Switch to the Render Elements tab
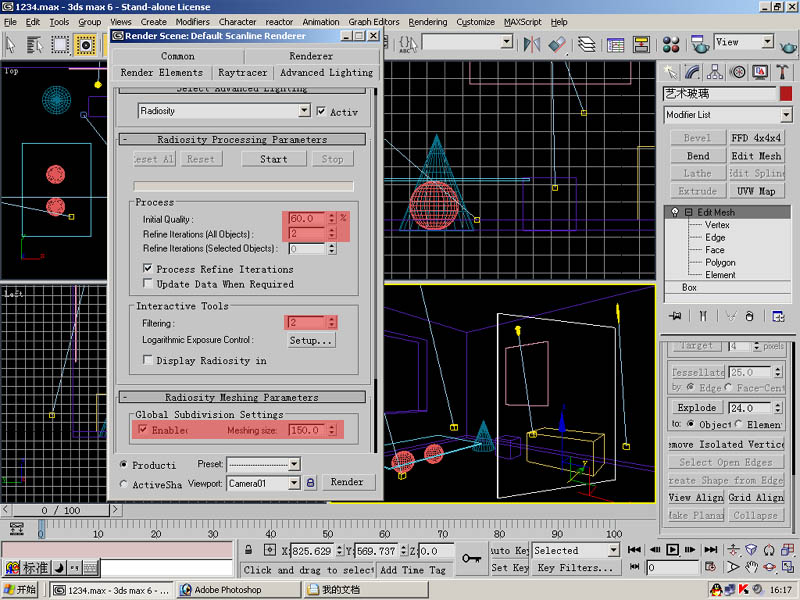 [162, 72]
